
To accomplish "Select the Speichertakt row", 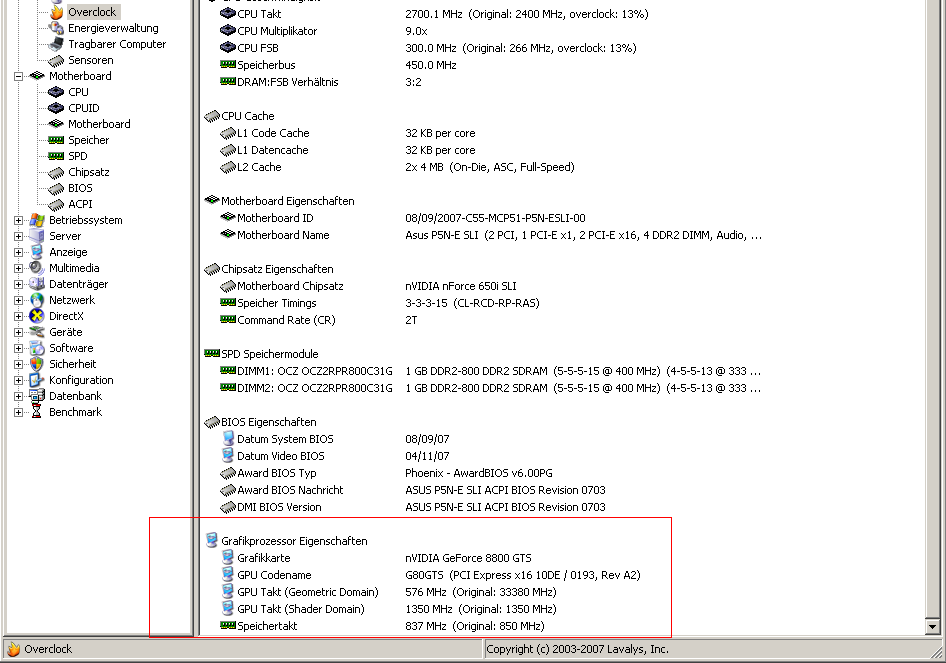I will (x=383, y=626).
